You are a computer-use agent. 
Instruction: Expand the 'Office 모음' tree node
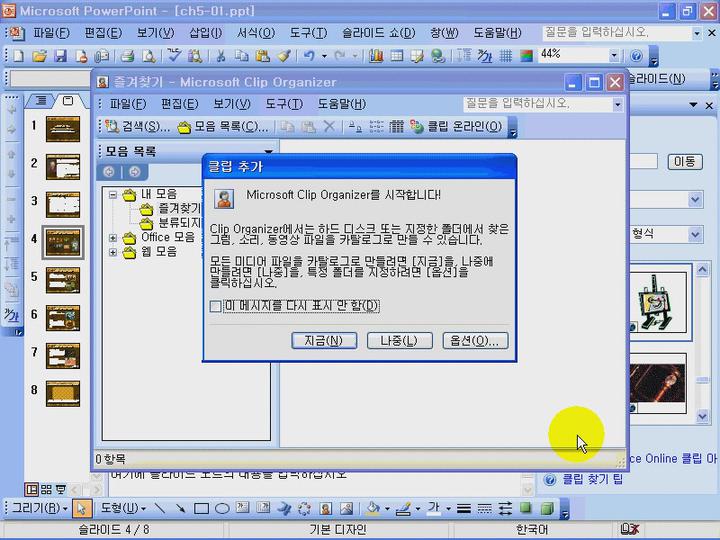tap(112, 238)
